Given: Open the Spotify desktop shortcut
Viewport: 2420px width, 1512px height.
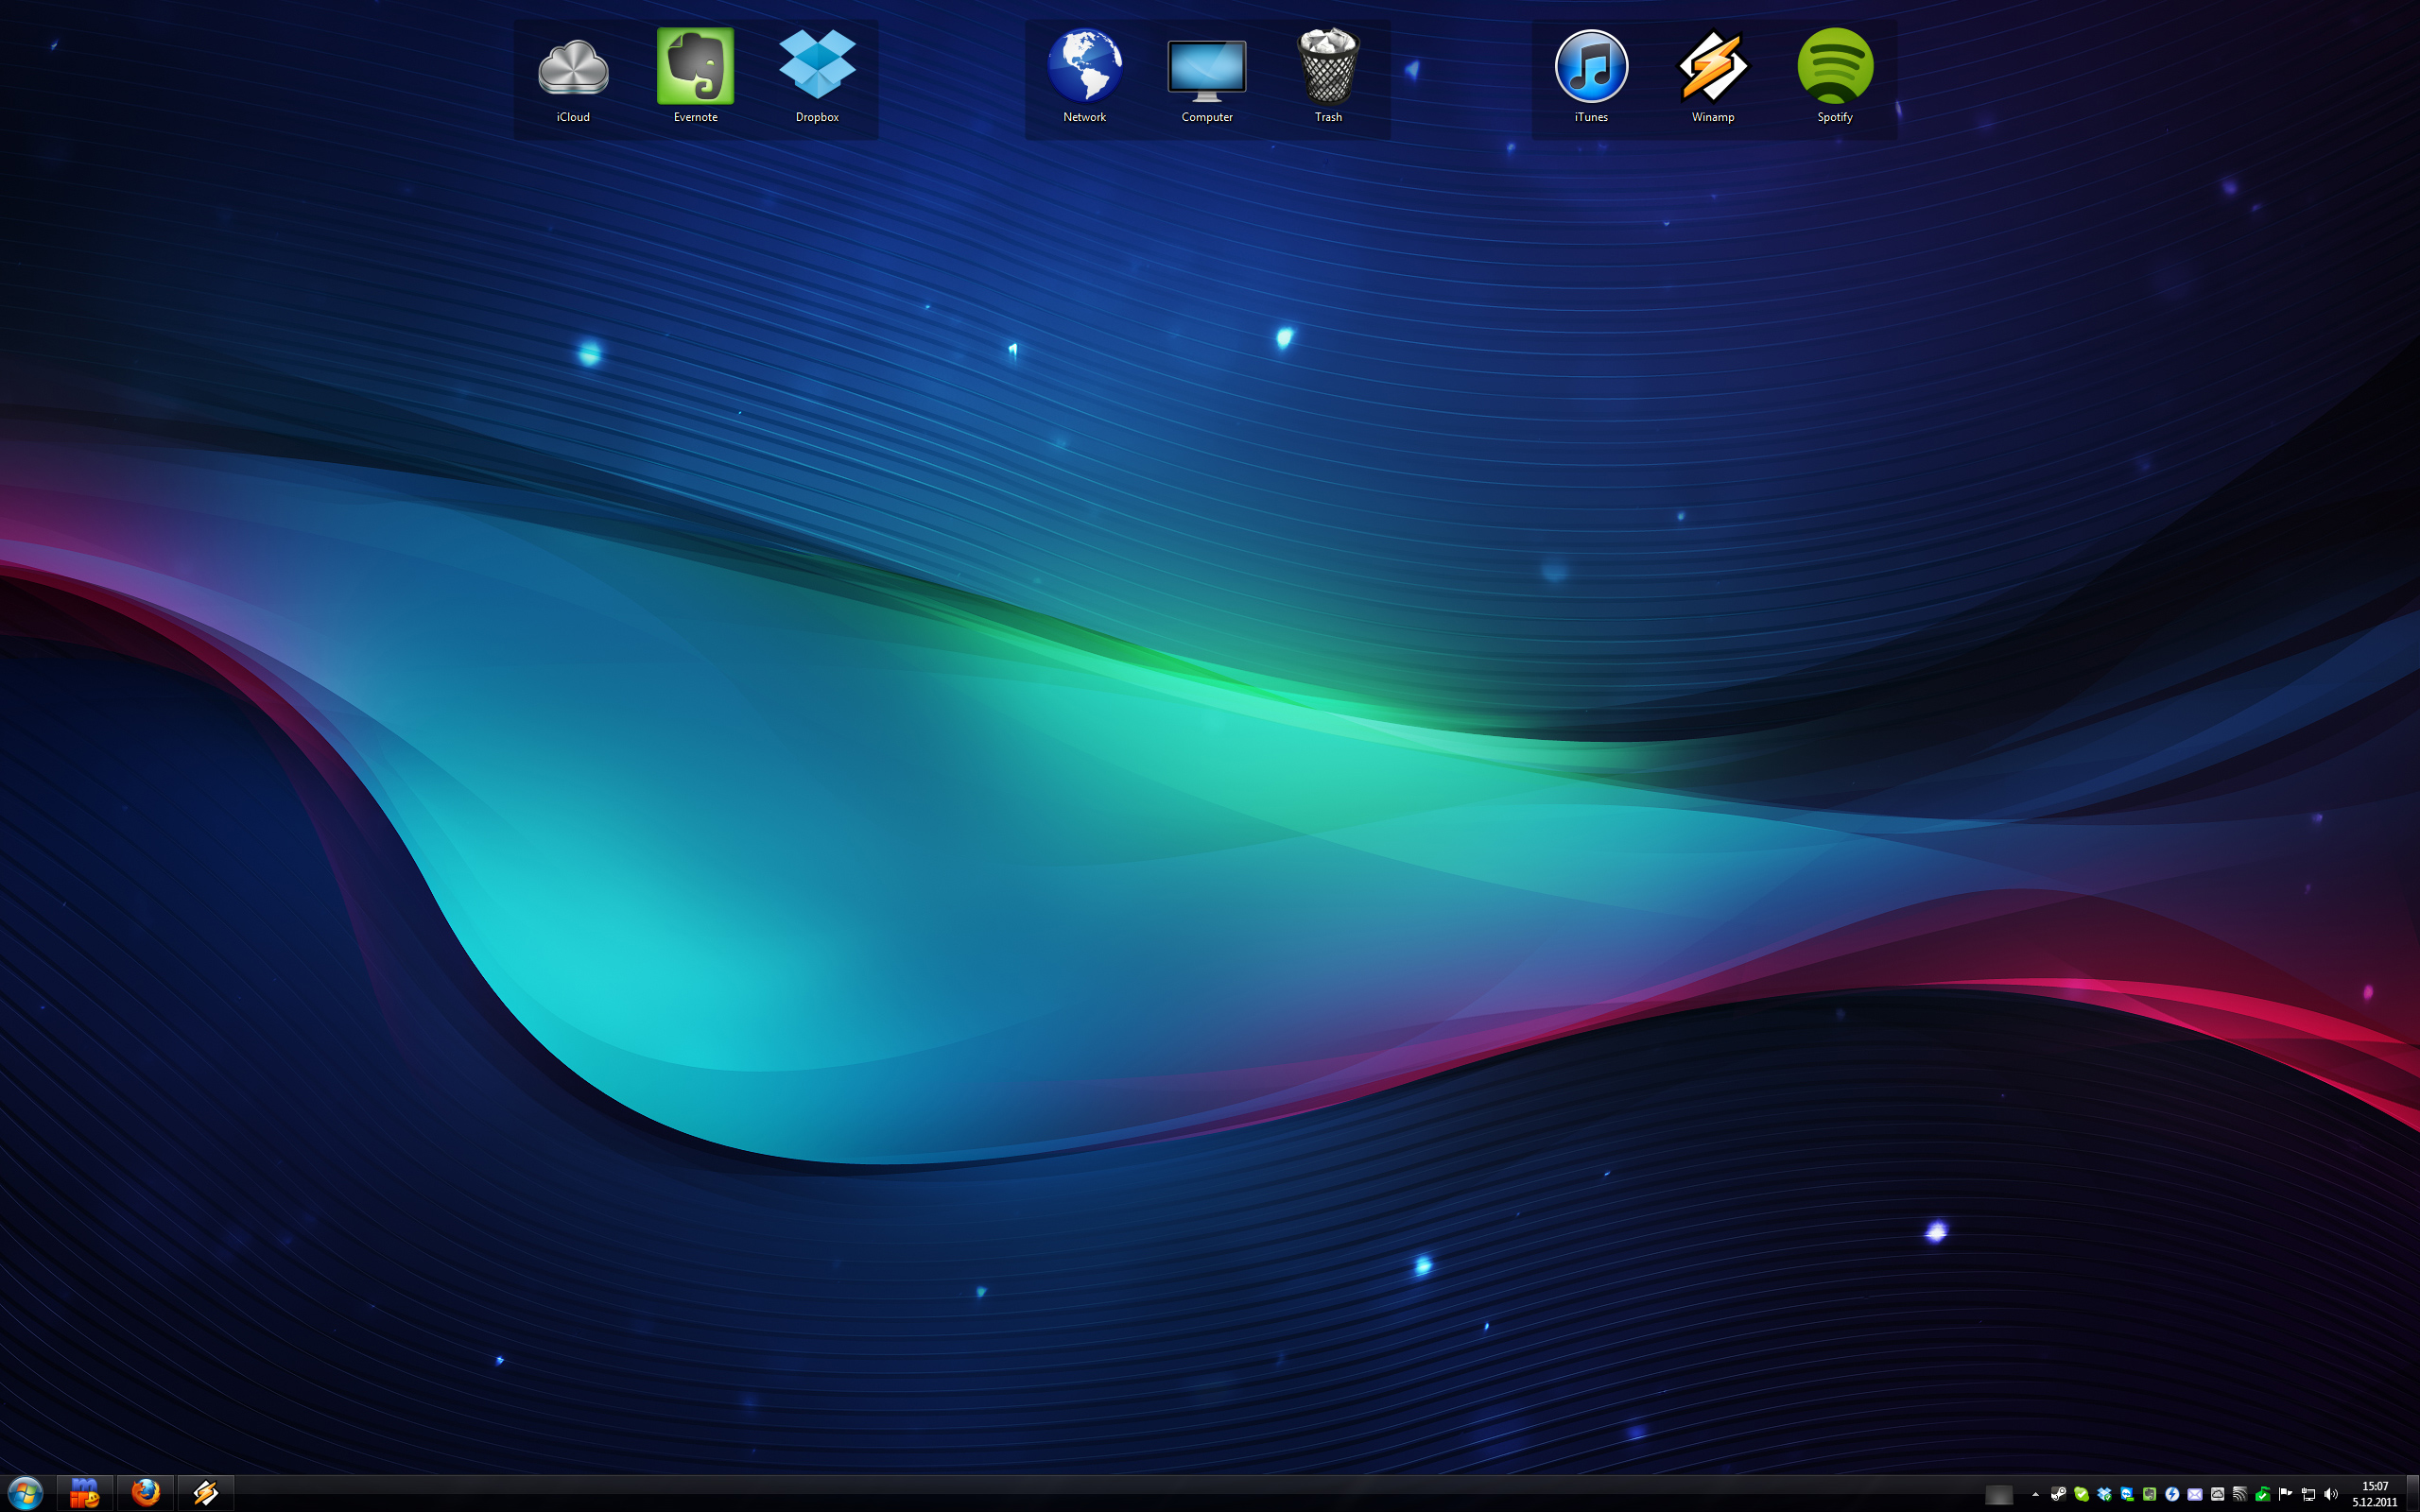Looking at the screenshot, I should [1835, 67].
